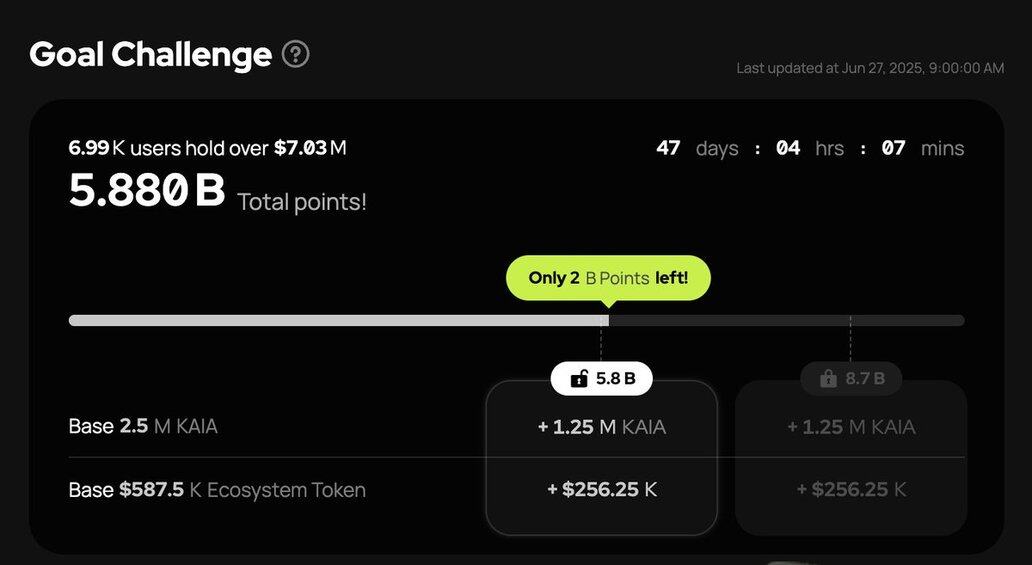Viewport: 1032px width, 565px height.
Task: Click the 5.8 B milestone badge
Action: coord(602,379)
